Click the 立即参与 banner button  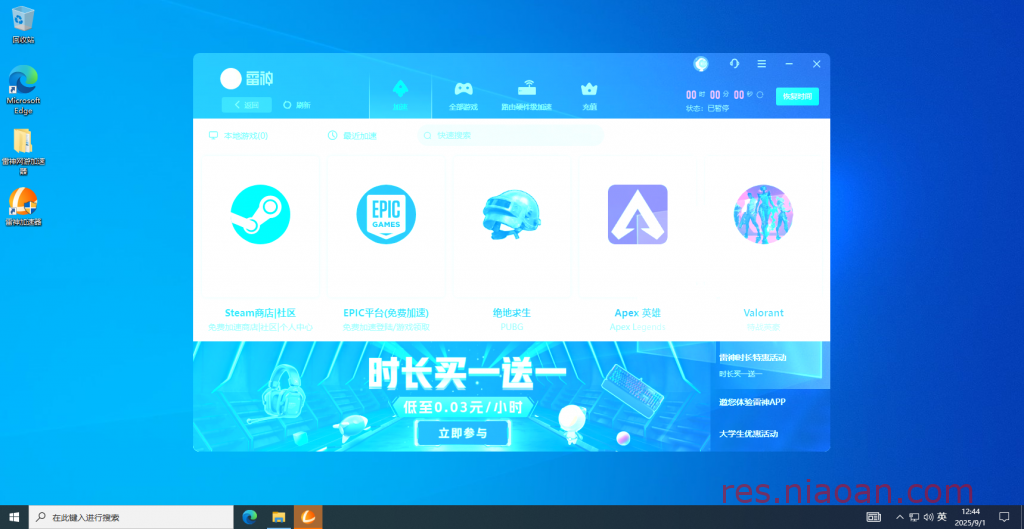coord(462,433)
